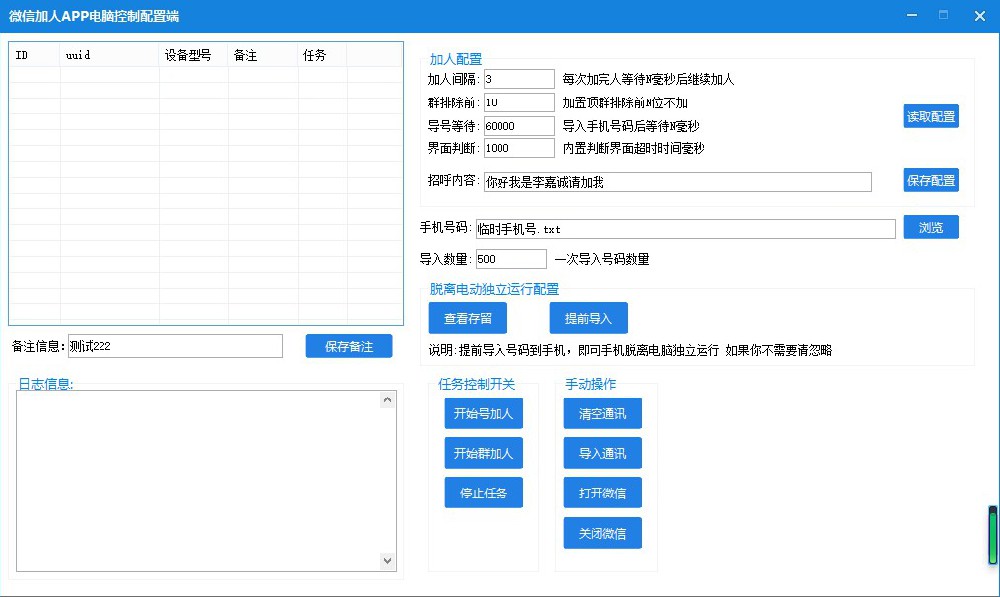Click the 保存配置 button

pyautogui.click(x=930, y=181)
